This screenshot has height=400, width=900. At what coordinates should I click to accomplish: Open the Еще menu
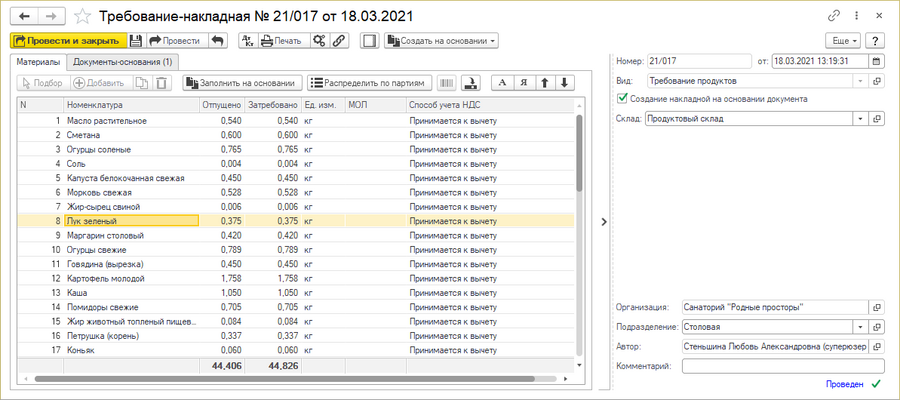pos(842,41)
